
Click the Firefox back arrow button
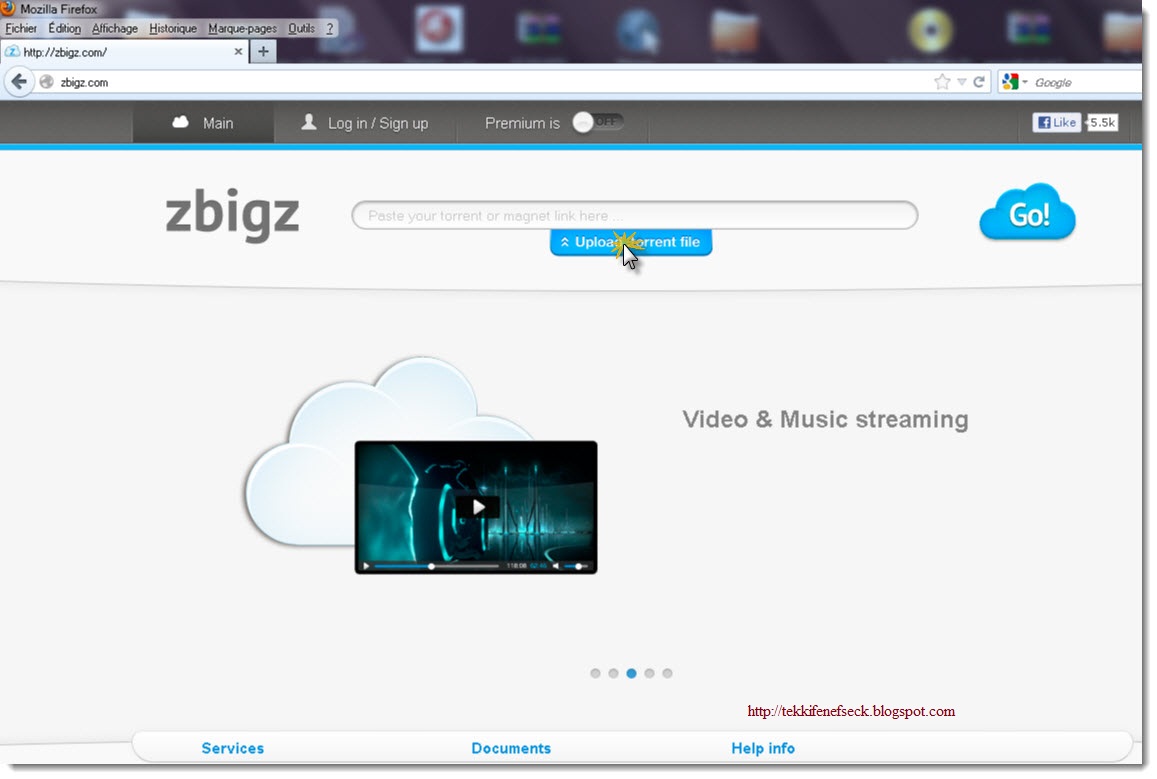point(19,82)
